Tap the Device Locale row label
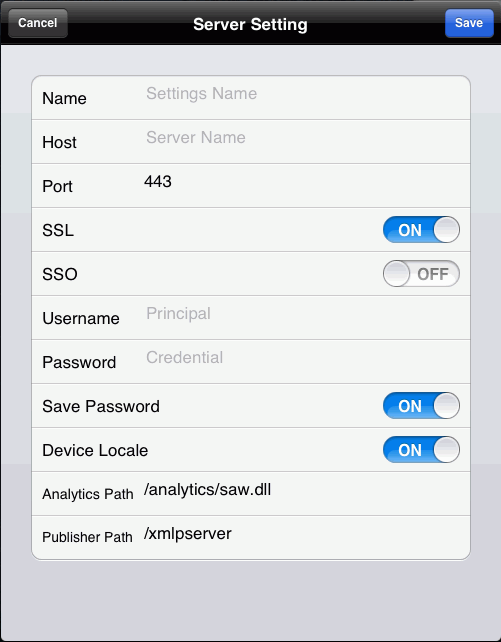This screenshot has width=501, height=642. click(x=95, y=450)
